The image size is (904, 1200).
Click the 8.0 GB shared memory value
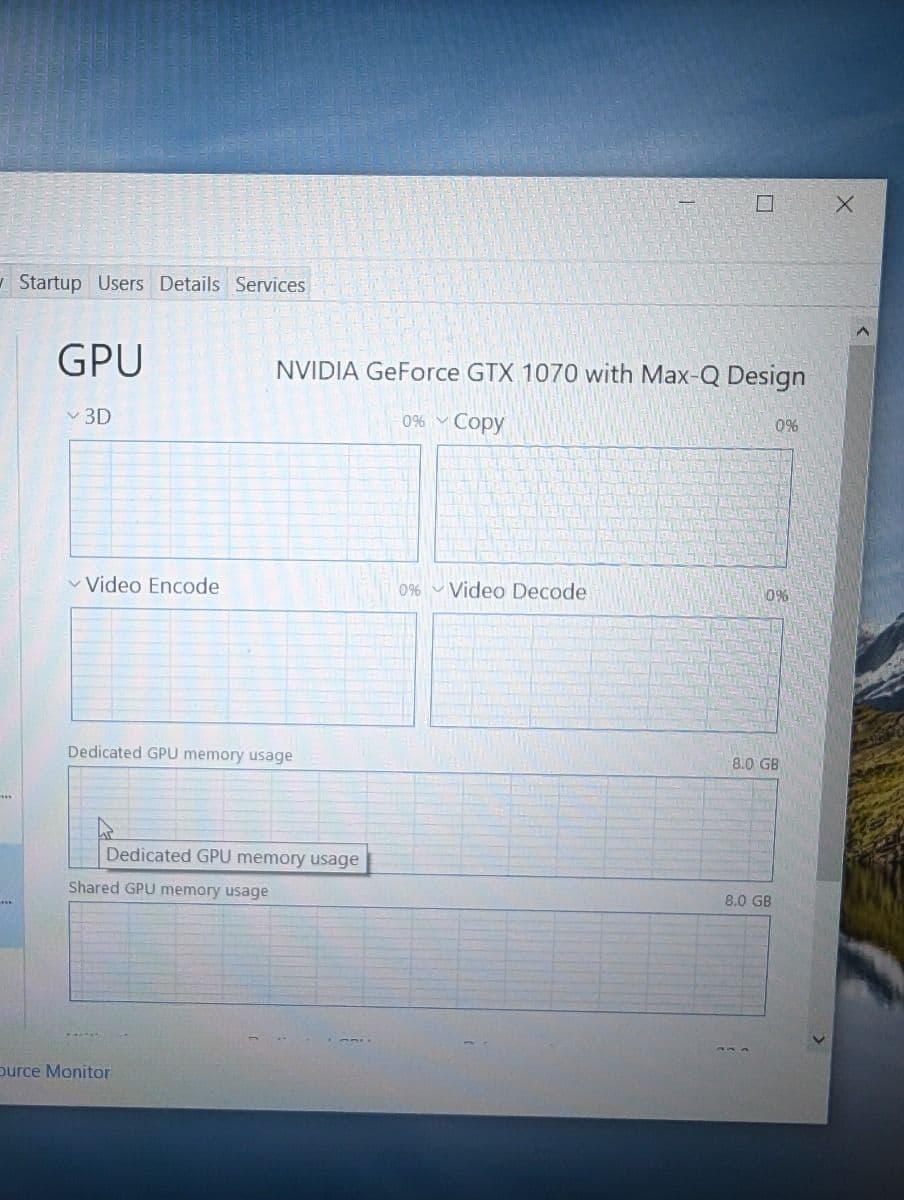click(748, 900)
